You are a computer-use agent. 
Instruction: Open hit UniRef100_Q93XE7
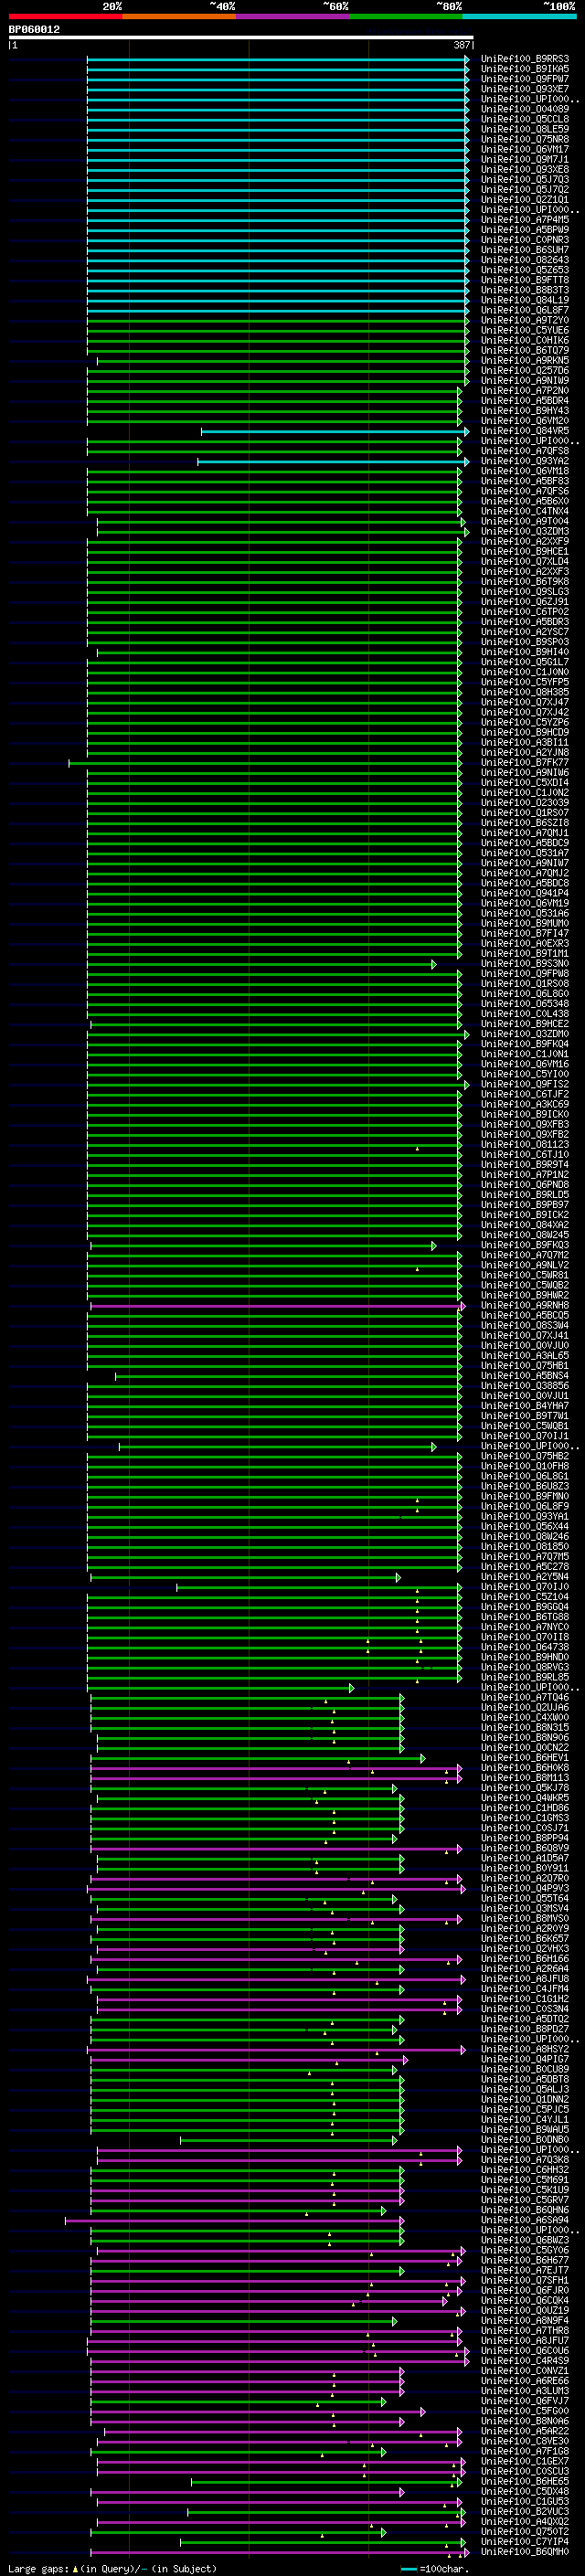click(x=525, y=89)
